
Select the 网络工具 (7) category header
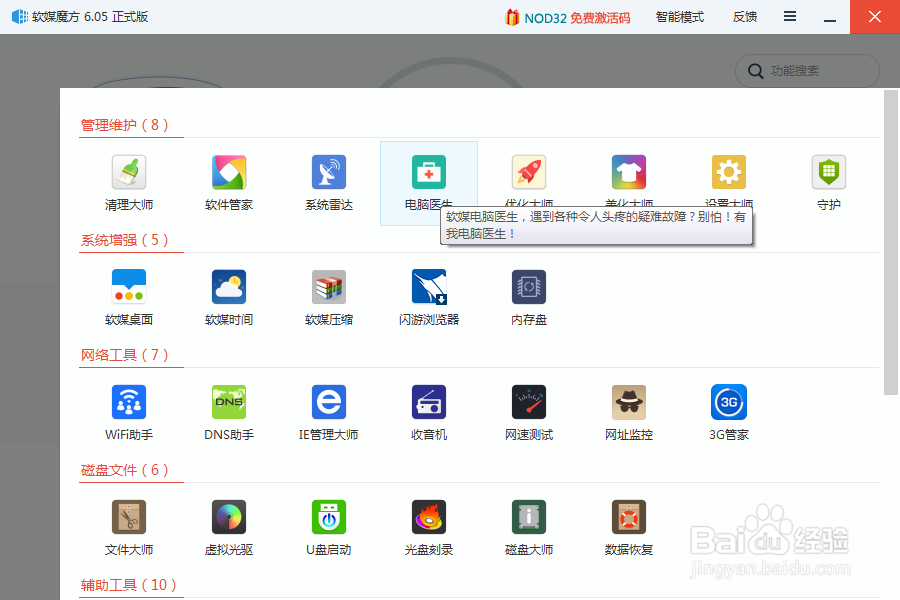(x=125, y=355)
